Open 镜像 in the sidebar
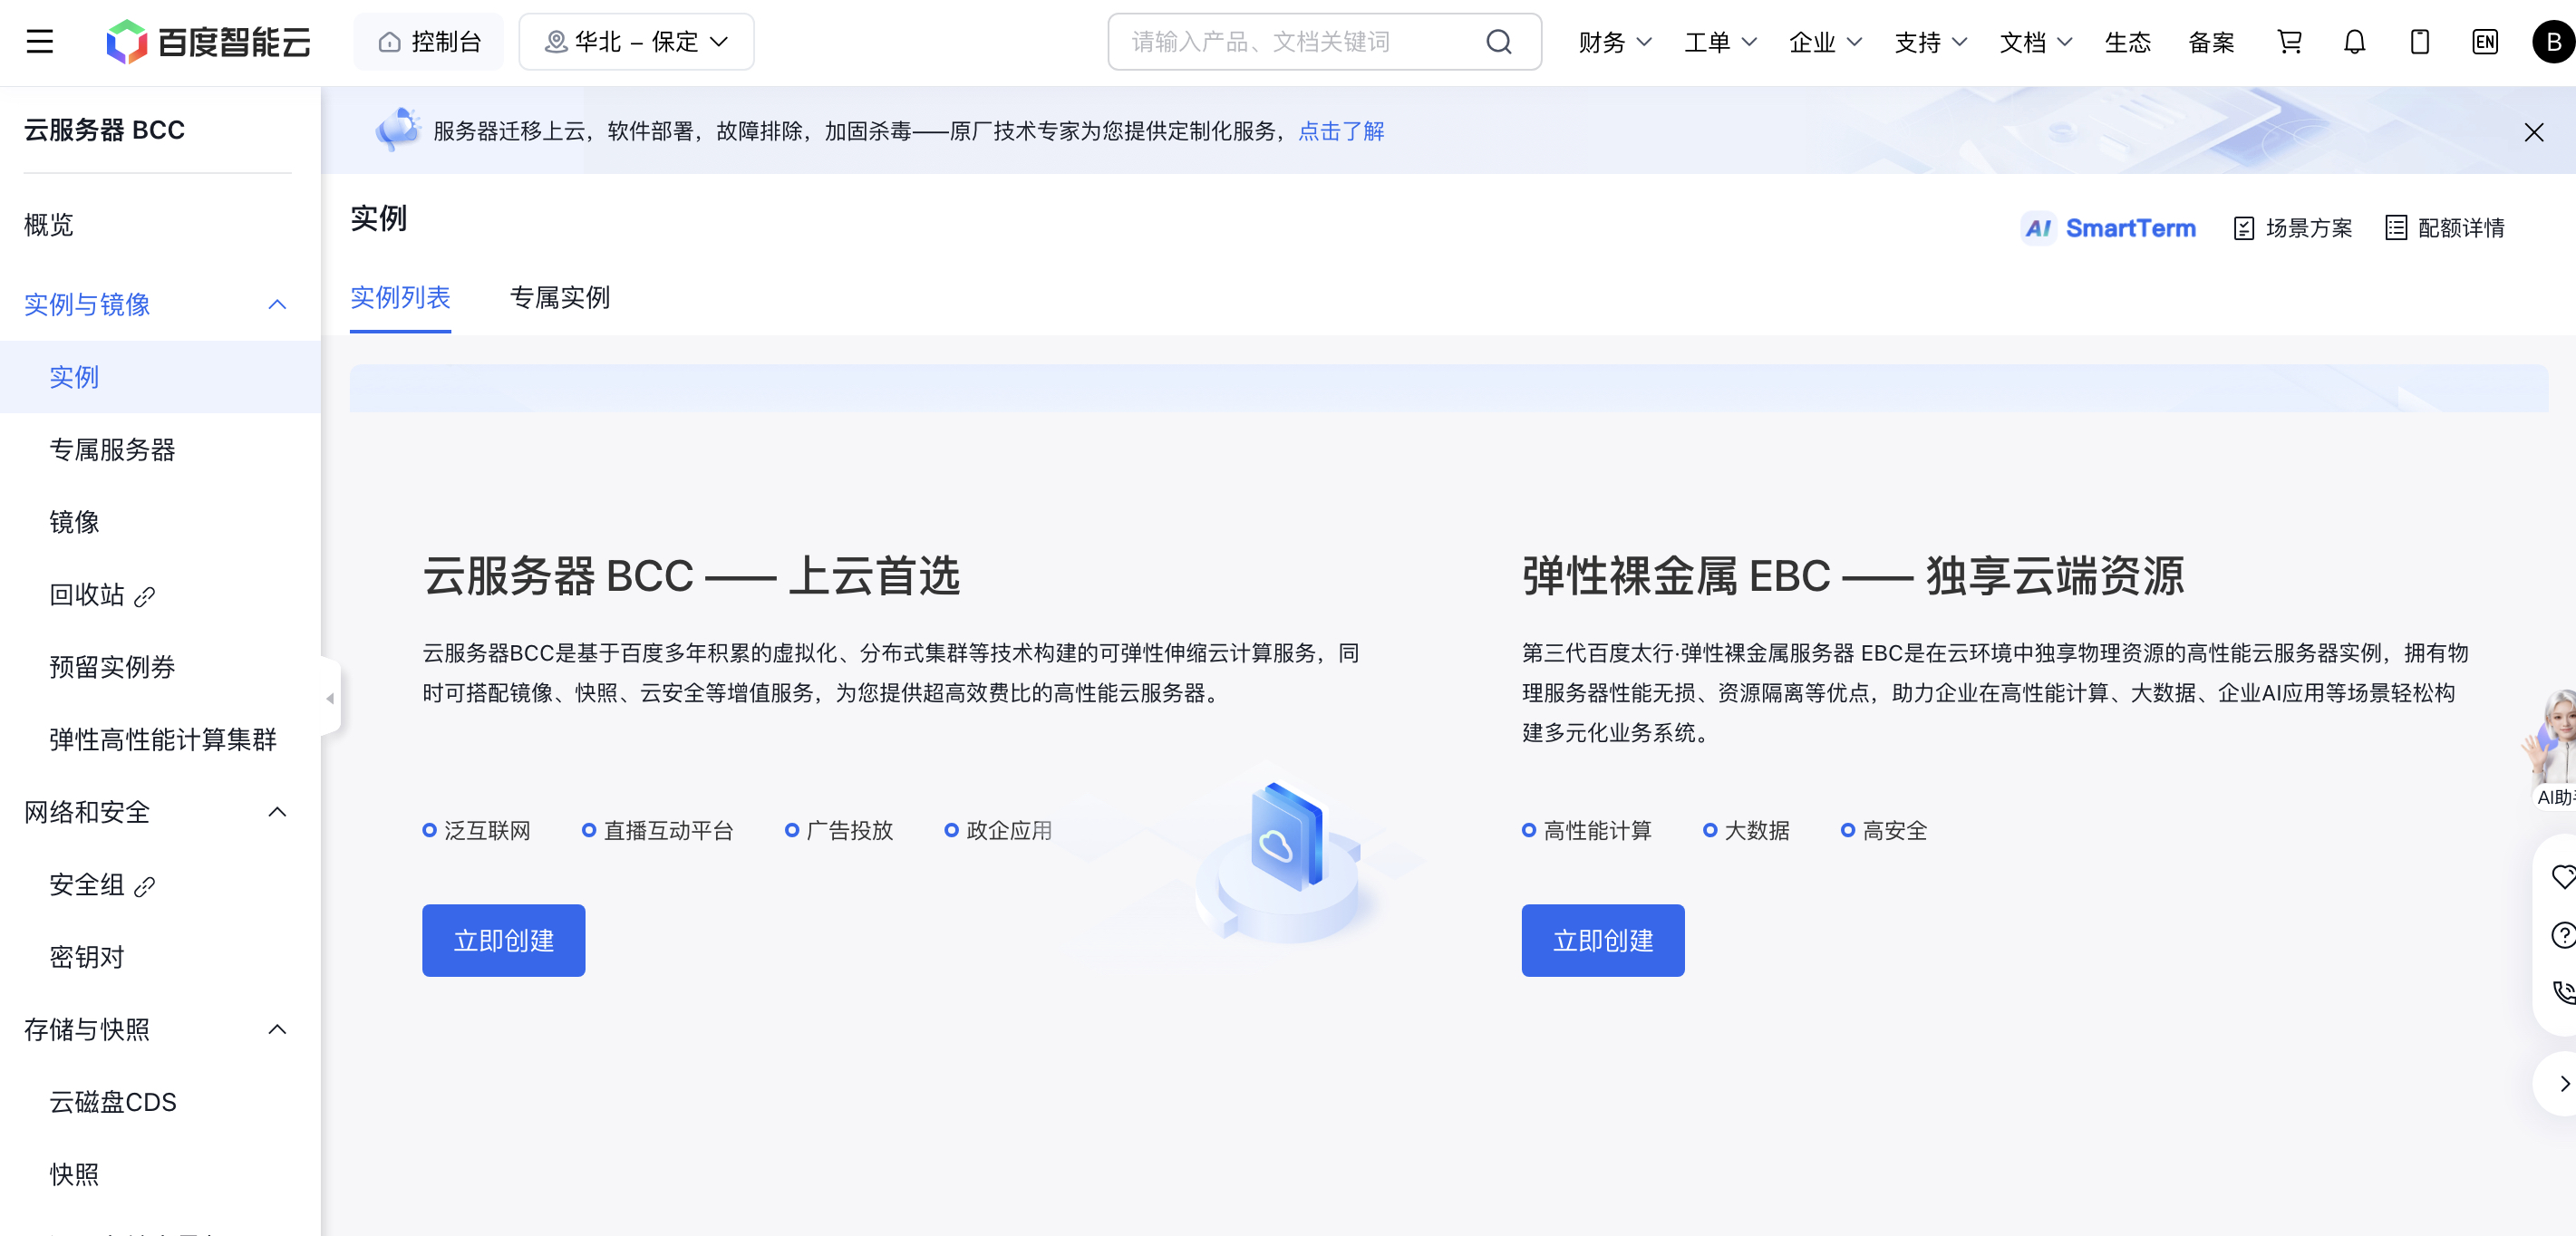Image resolution: width=2576 pixels, height=1236 pixels. tap(75, 522)
